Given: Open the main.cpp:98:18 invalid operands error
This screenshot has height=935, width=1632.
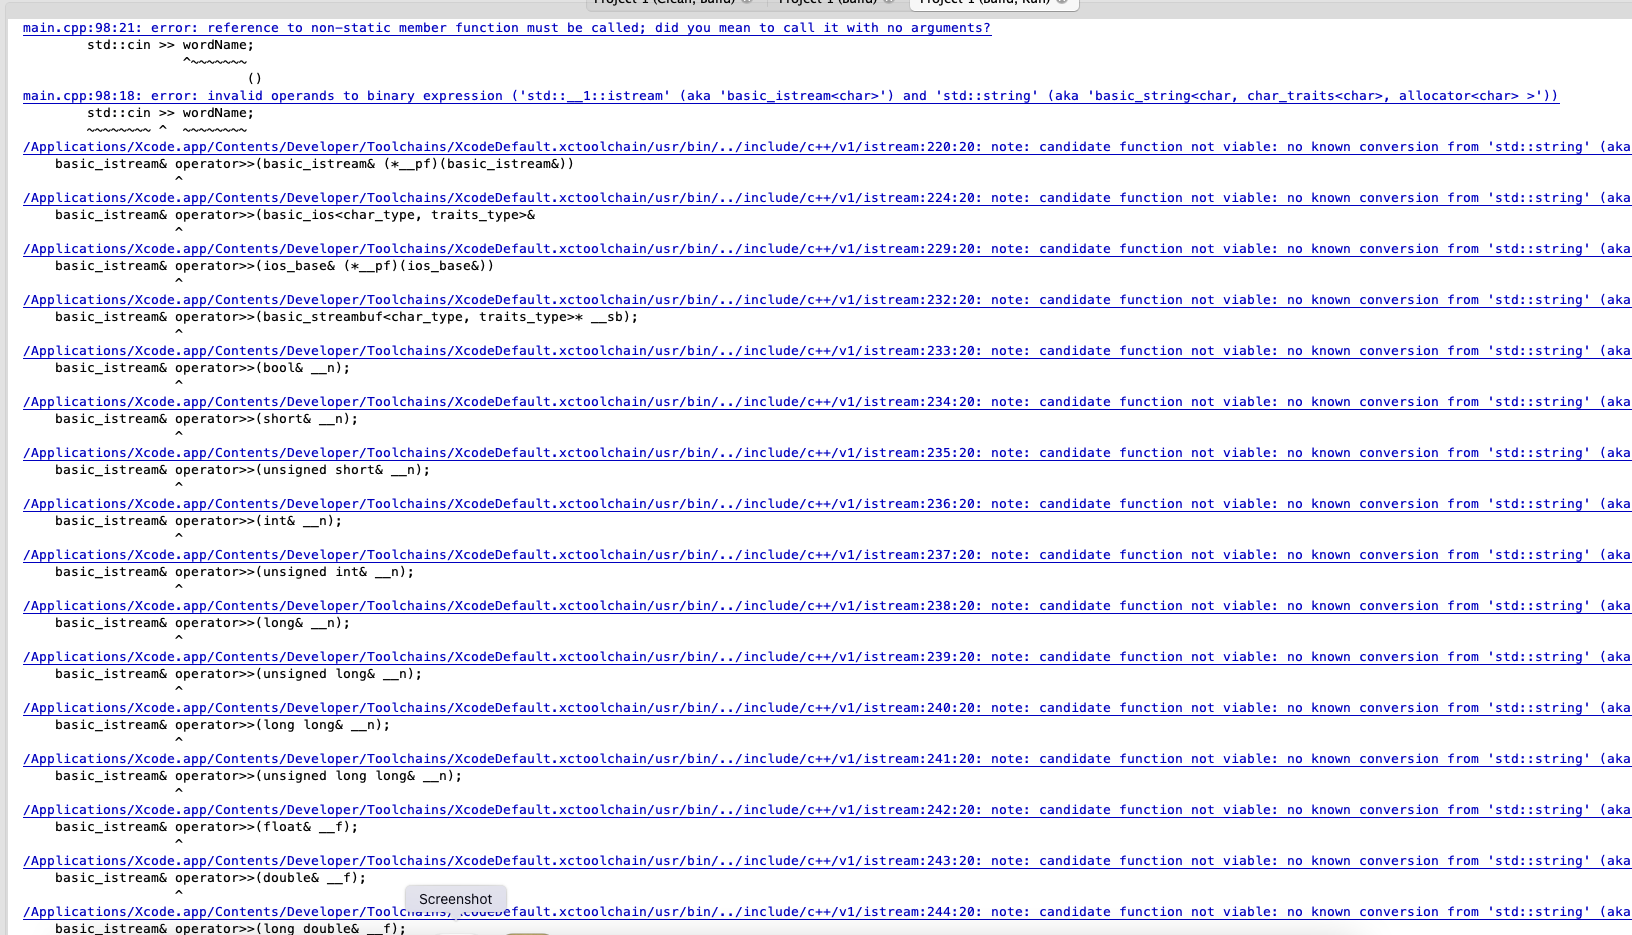Looking at the screenshot, I should [790, 96].
